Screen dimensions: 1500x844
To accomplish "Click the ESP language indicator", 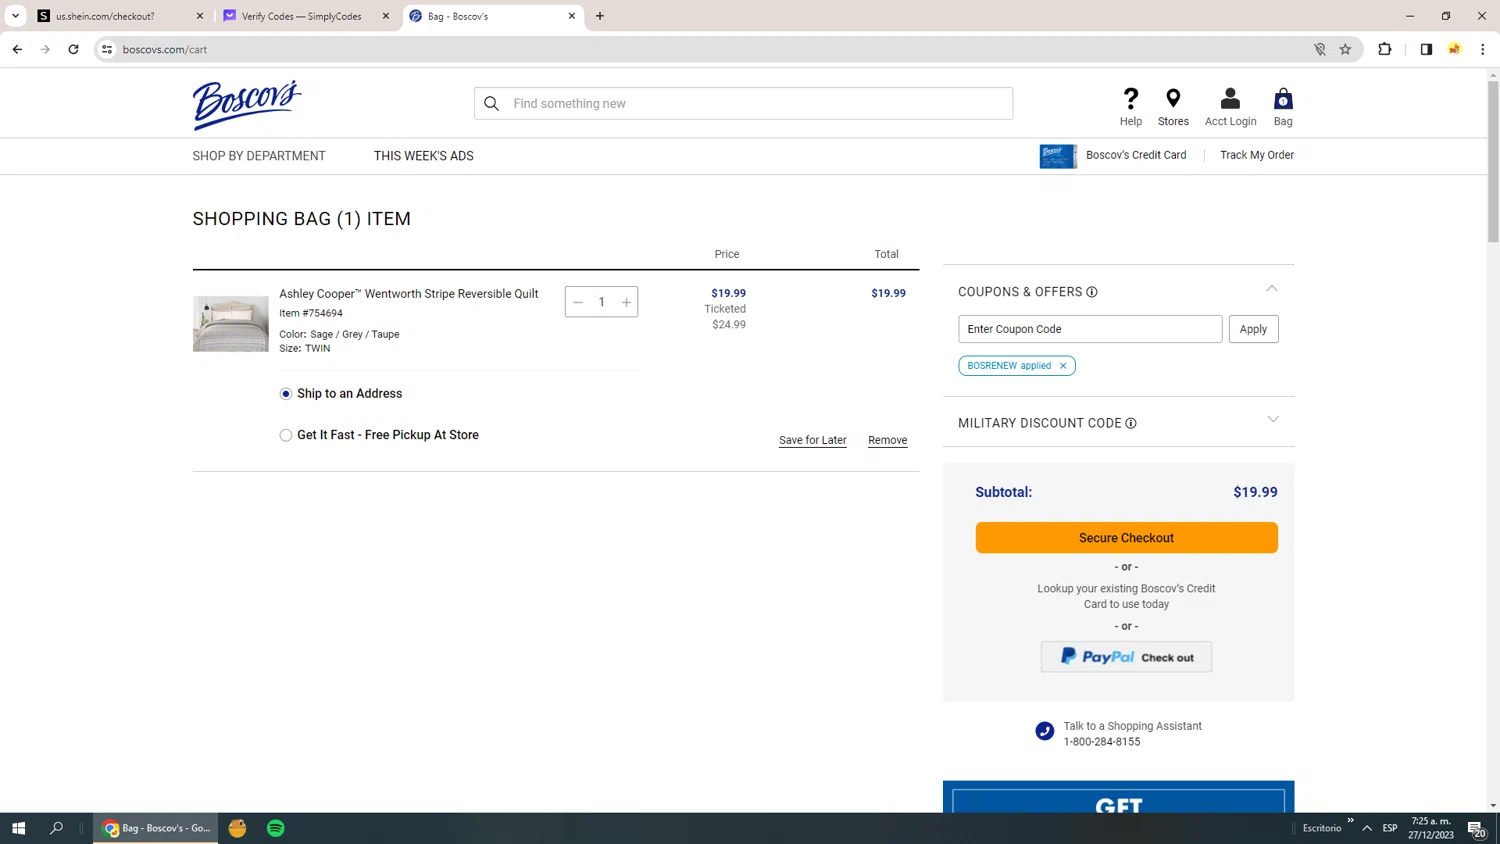I will (x=1390, y=828).
